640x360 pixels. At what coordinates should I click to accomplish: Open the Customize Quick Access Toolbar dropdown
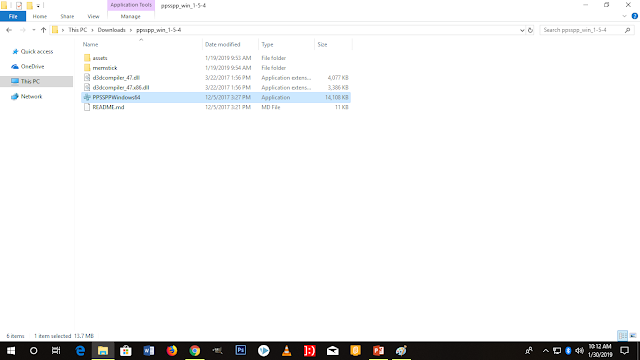click(38, 6)
